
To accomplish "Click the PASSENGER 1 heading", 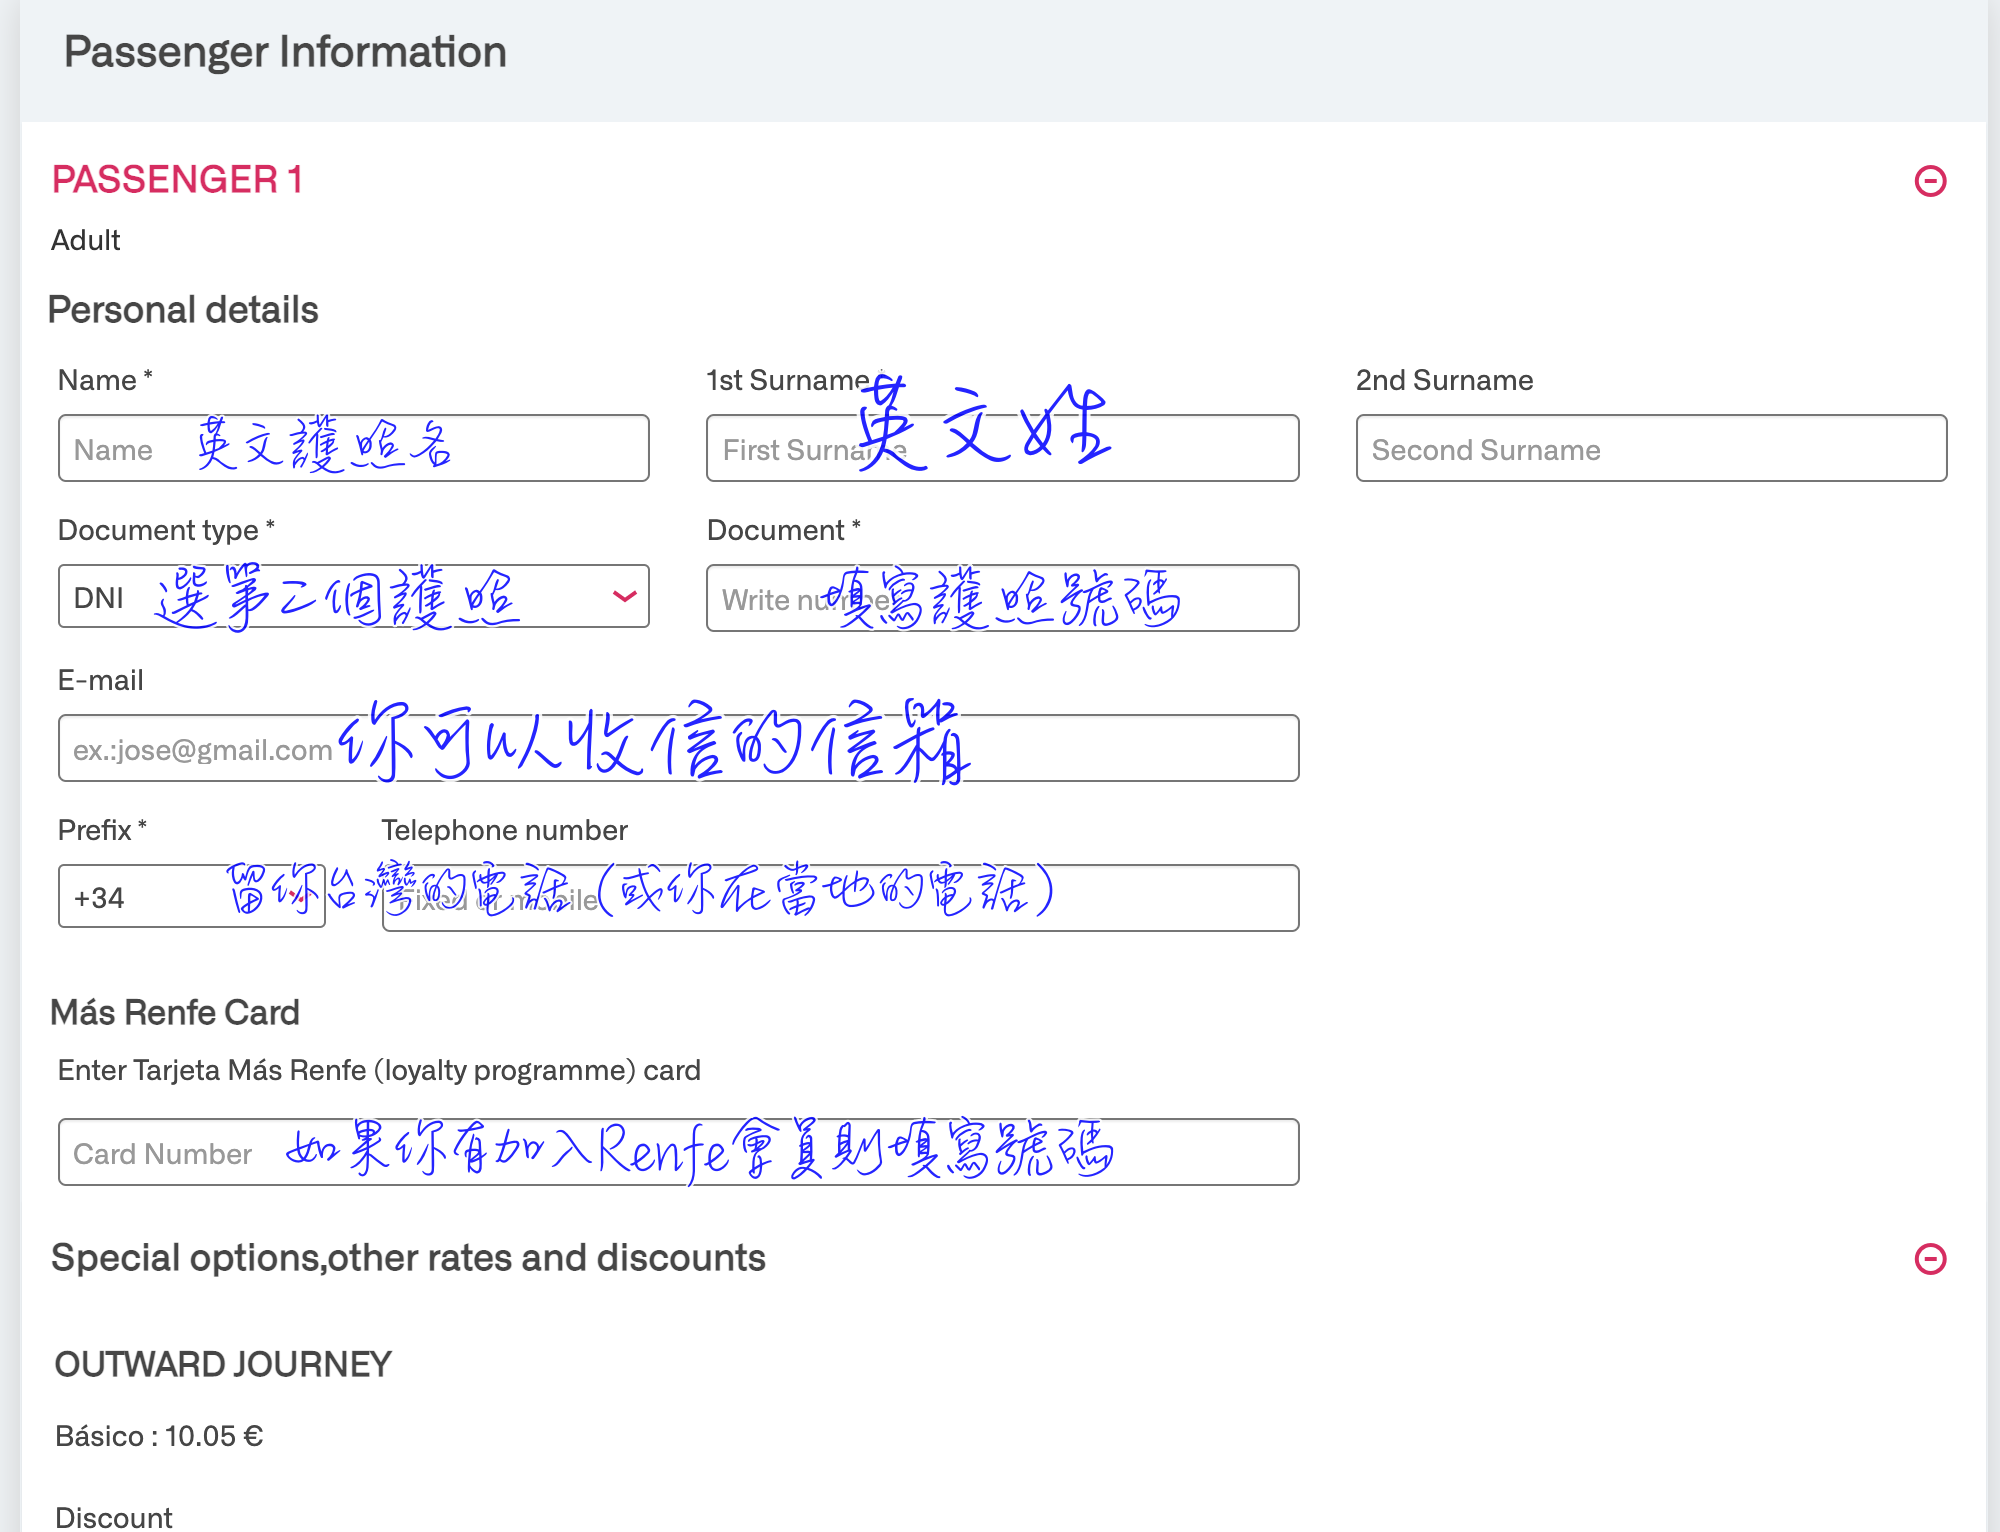I will pyautogui.click(x=177, y=180).
